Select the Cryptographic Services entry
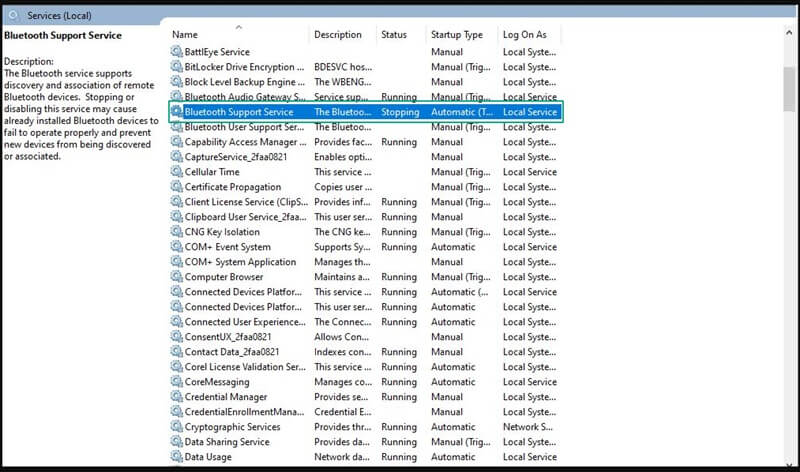The height and width of the screenshot is (472, 800). (232, 427)
